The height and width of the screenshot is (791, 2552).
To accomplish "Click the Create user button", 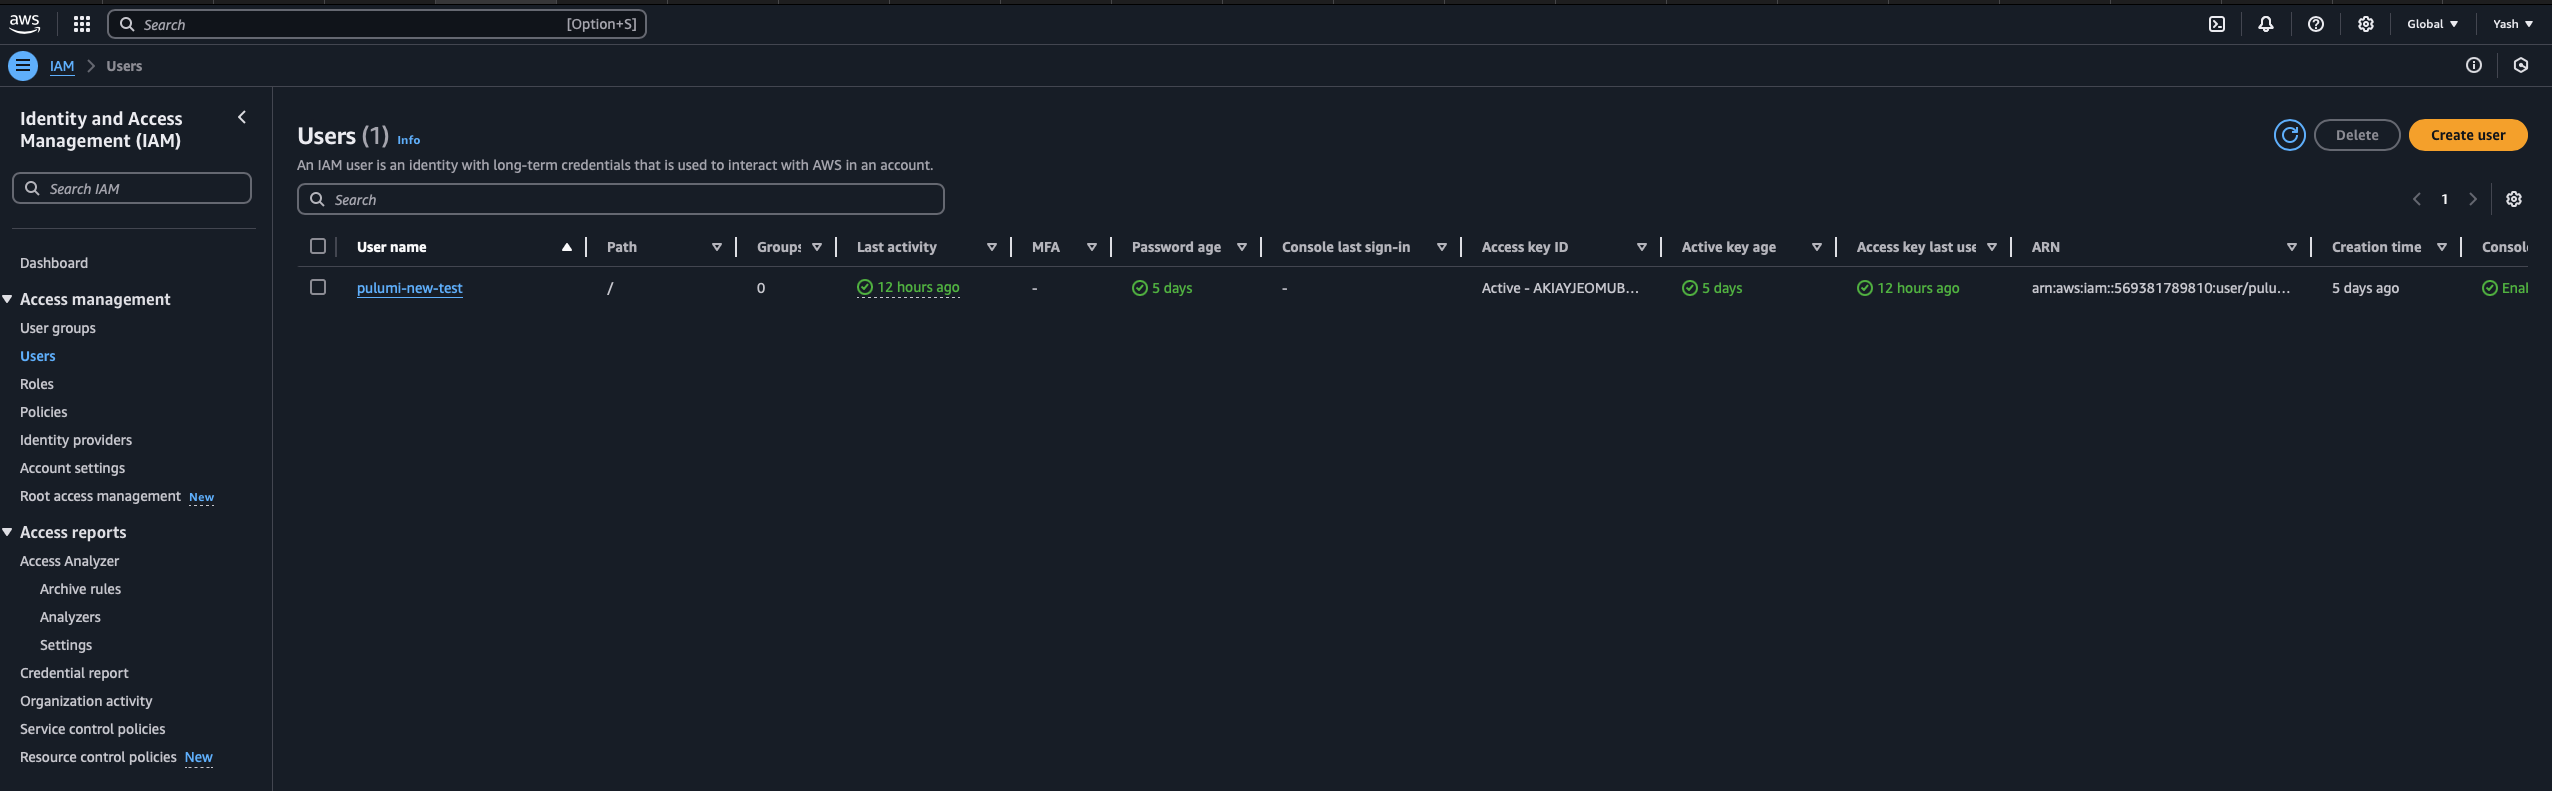I will (x=2468, y=135).
